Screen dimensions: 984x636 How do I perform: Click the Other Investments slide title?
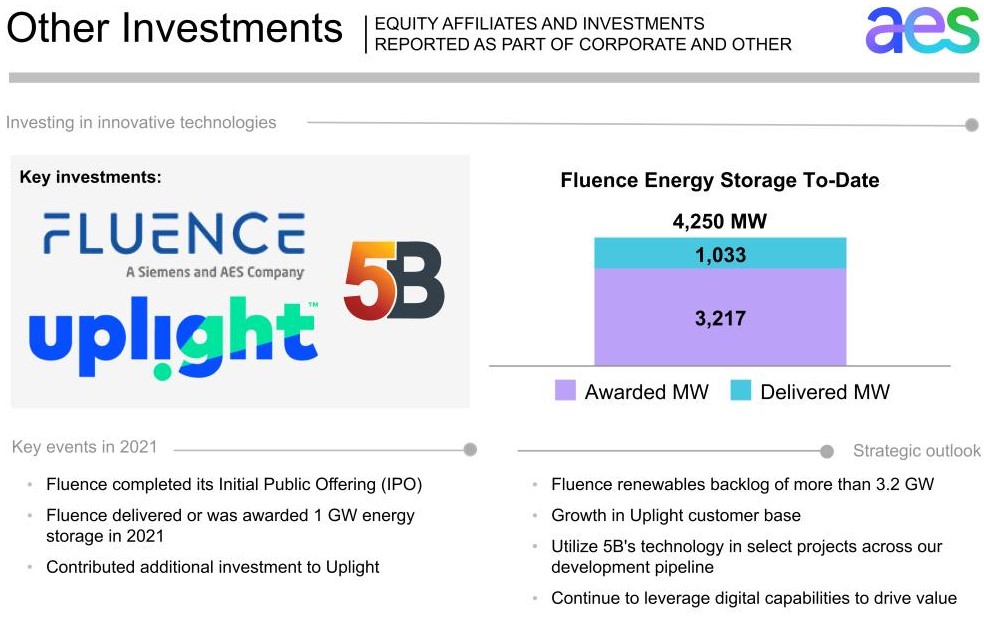(x=174, y=29)
